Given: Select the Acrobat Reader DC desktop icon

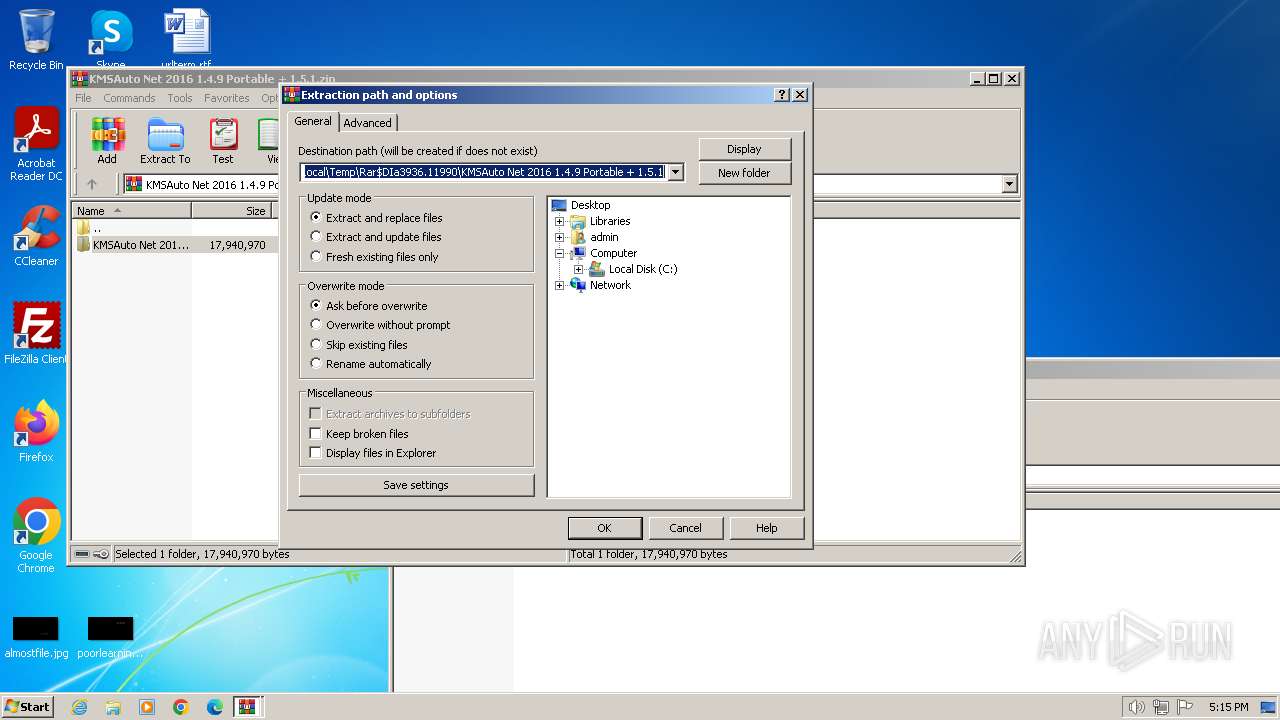Looking at the screenshot, I should pos(36,145).
